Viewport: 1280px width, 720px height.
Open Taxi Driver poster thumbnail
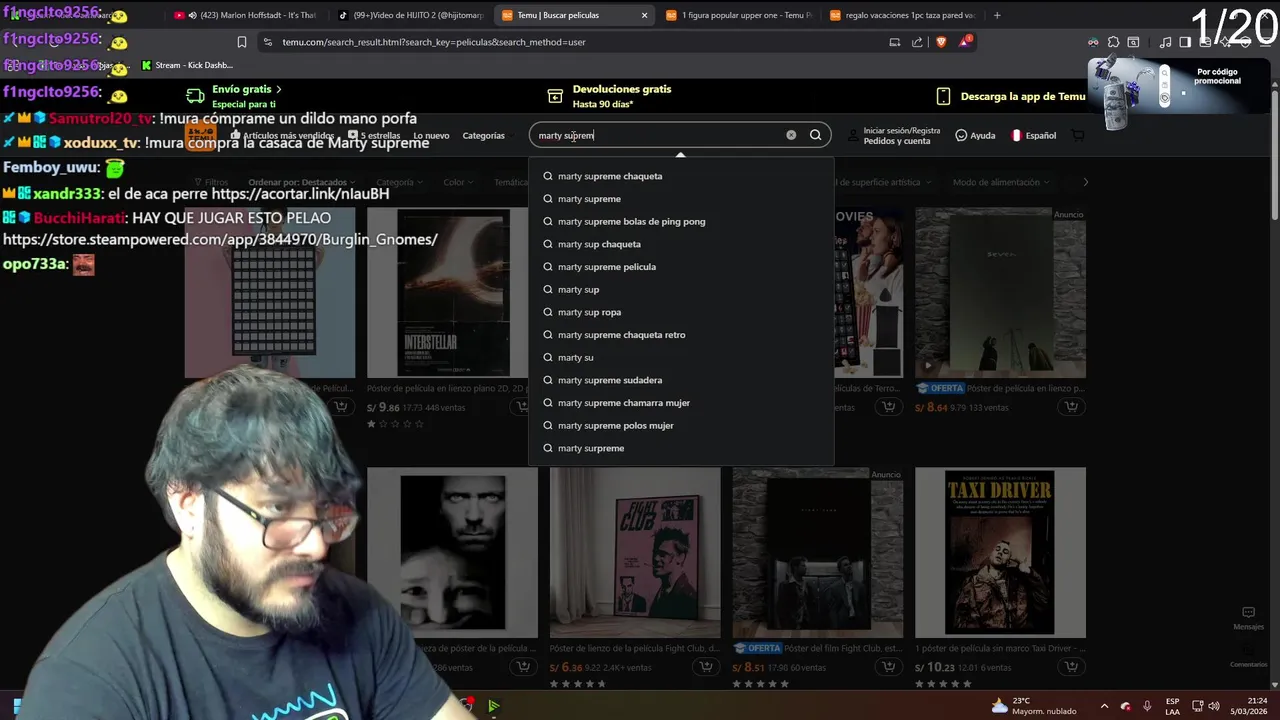(1000, 552)
